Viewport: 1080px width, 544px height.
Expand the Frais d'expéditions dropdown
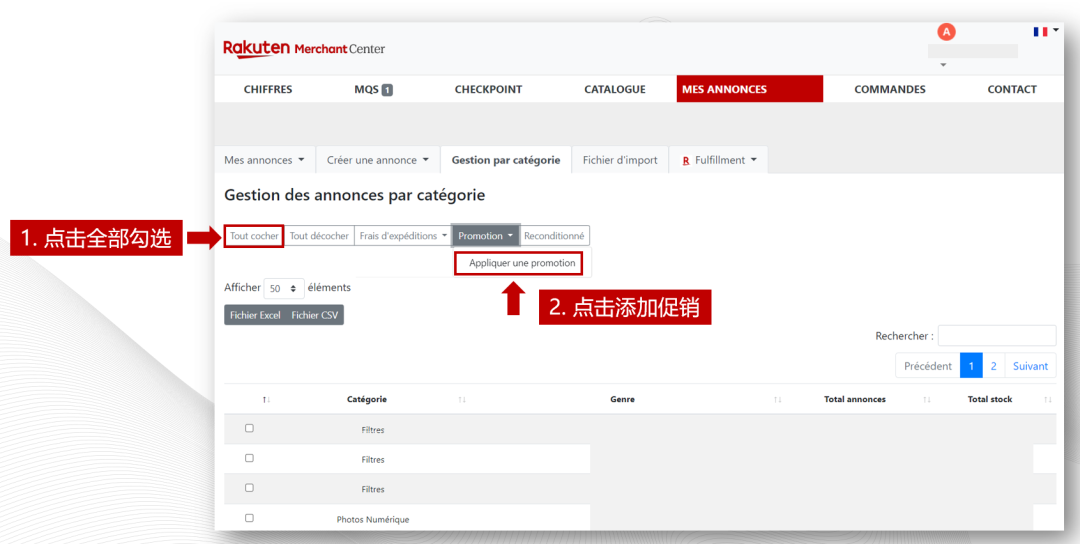(x=403, y=236)
